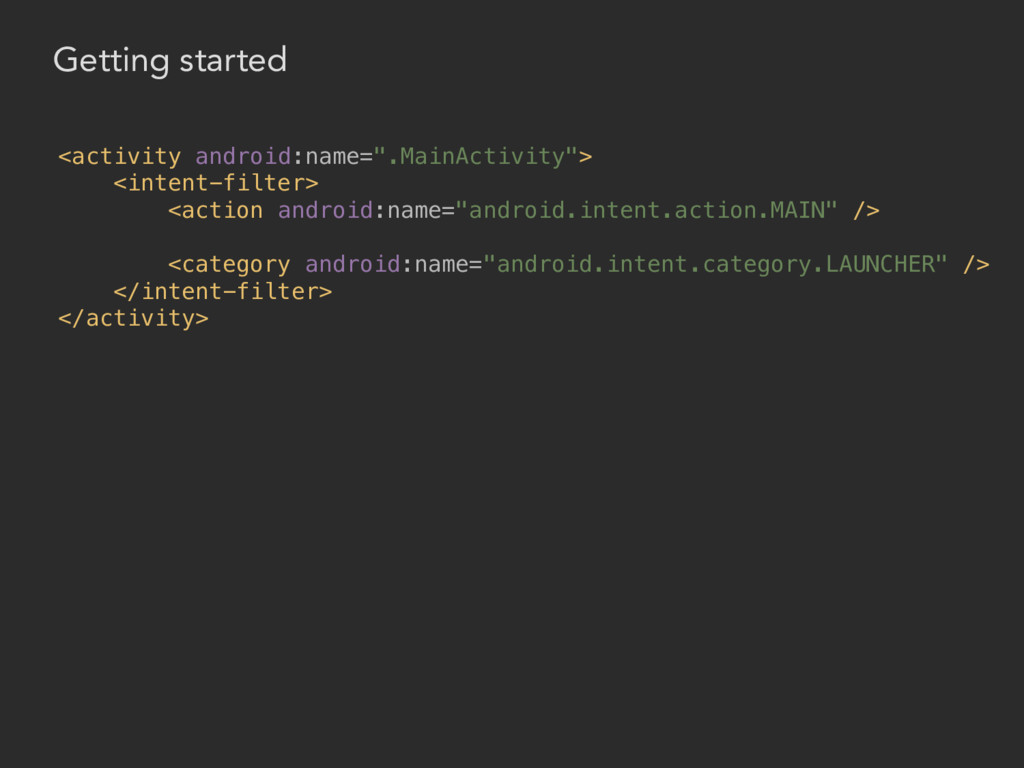Screen dimensions: 1024x768
Task: Click the android prefix on the action line
Action: pyautogui.click(x=325, y=210)
